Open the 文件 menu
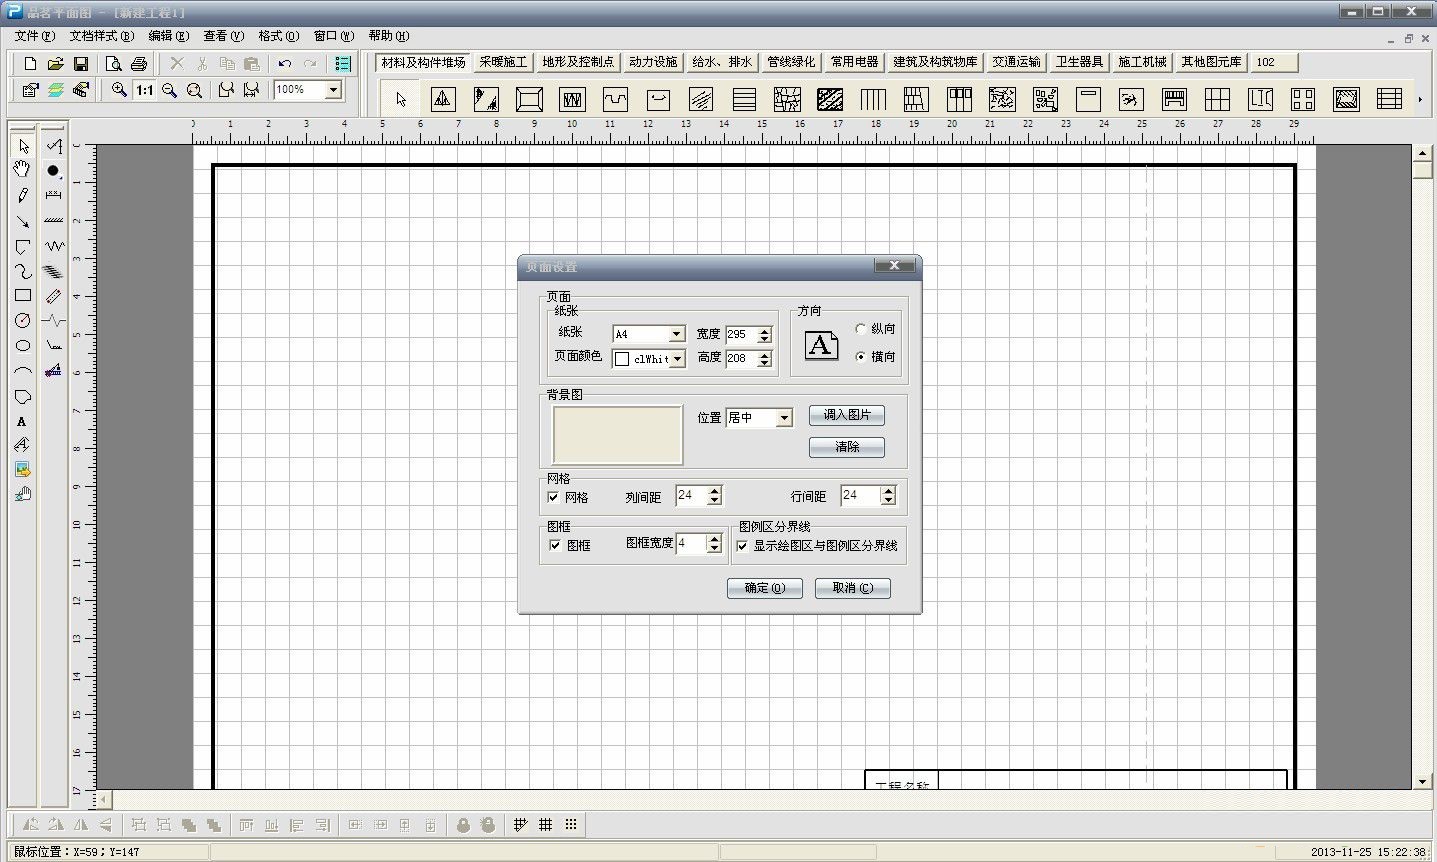The width and height of the screenshot is (1437, 862). click(x=34, y=36)
